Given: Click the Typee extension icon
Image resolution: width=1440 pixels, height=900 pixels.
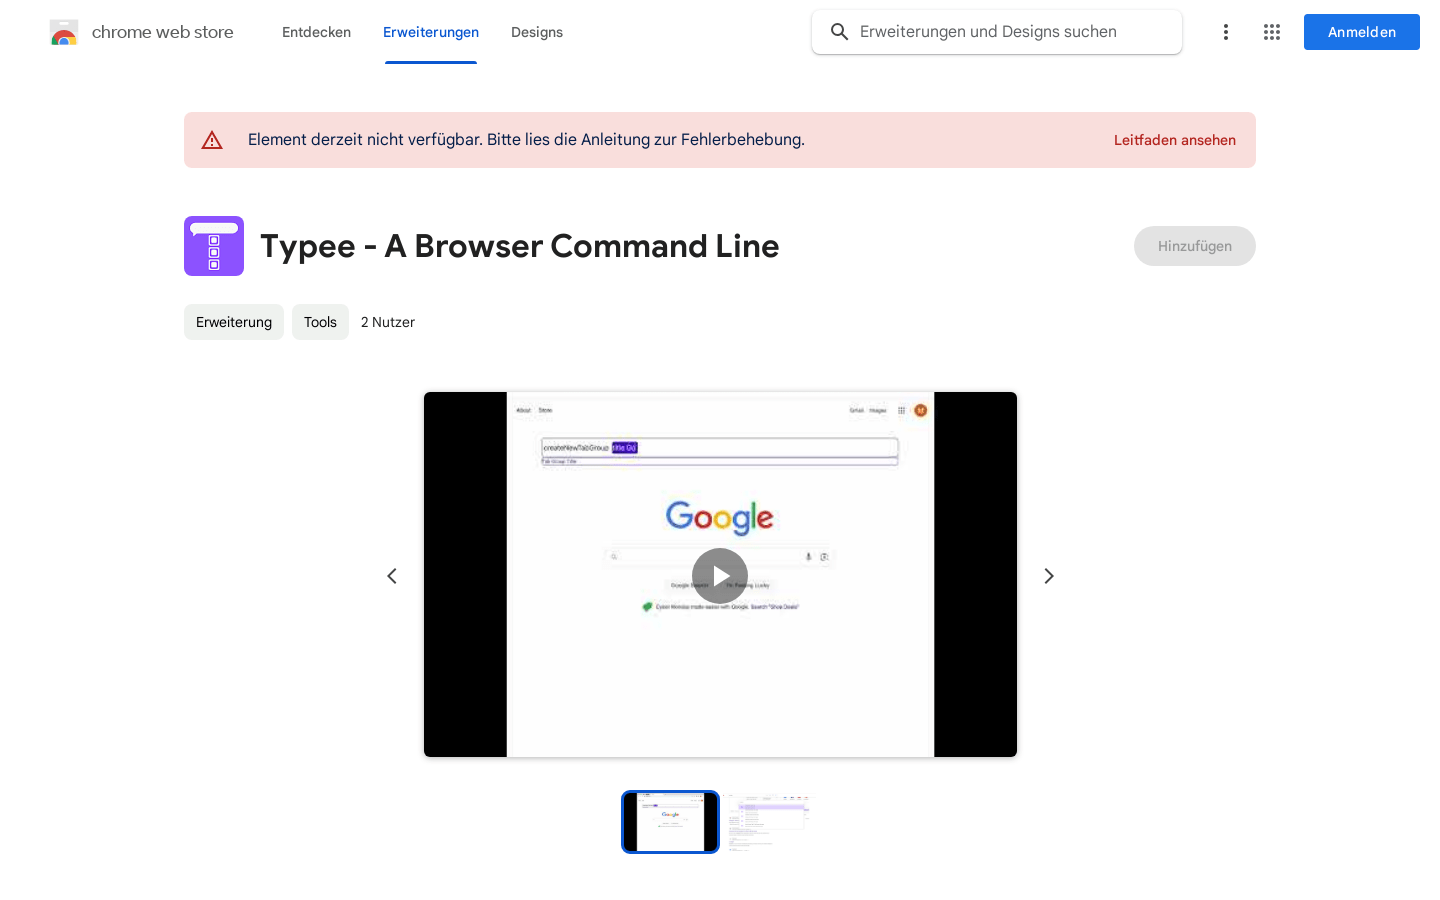Looking at the screenshot, I should coord(214,246).
